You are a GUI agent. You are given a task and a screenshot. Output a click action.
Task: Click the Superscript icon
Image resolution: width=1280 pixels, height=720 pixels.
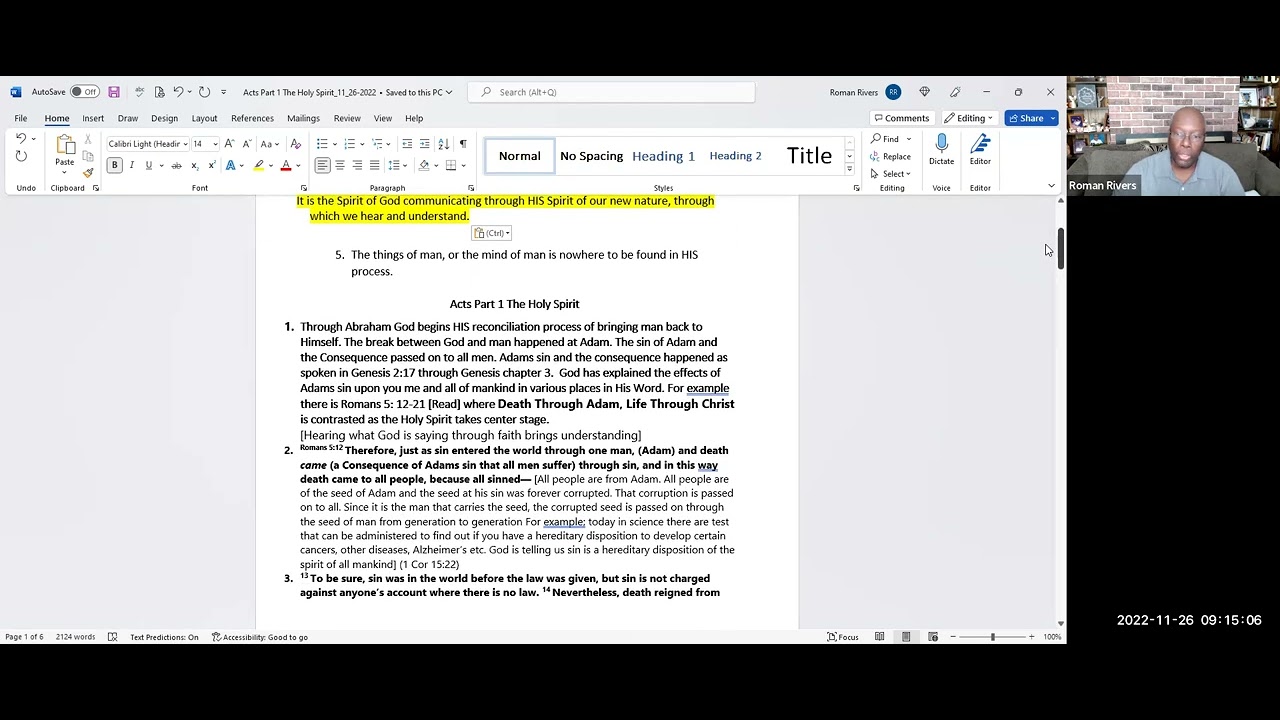[x=211, y=165]
